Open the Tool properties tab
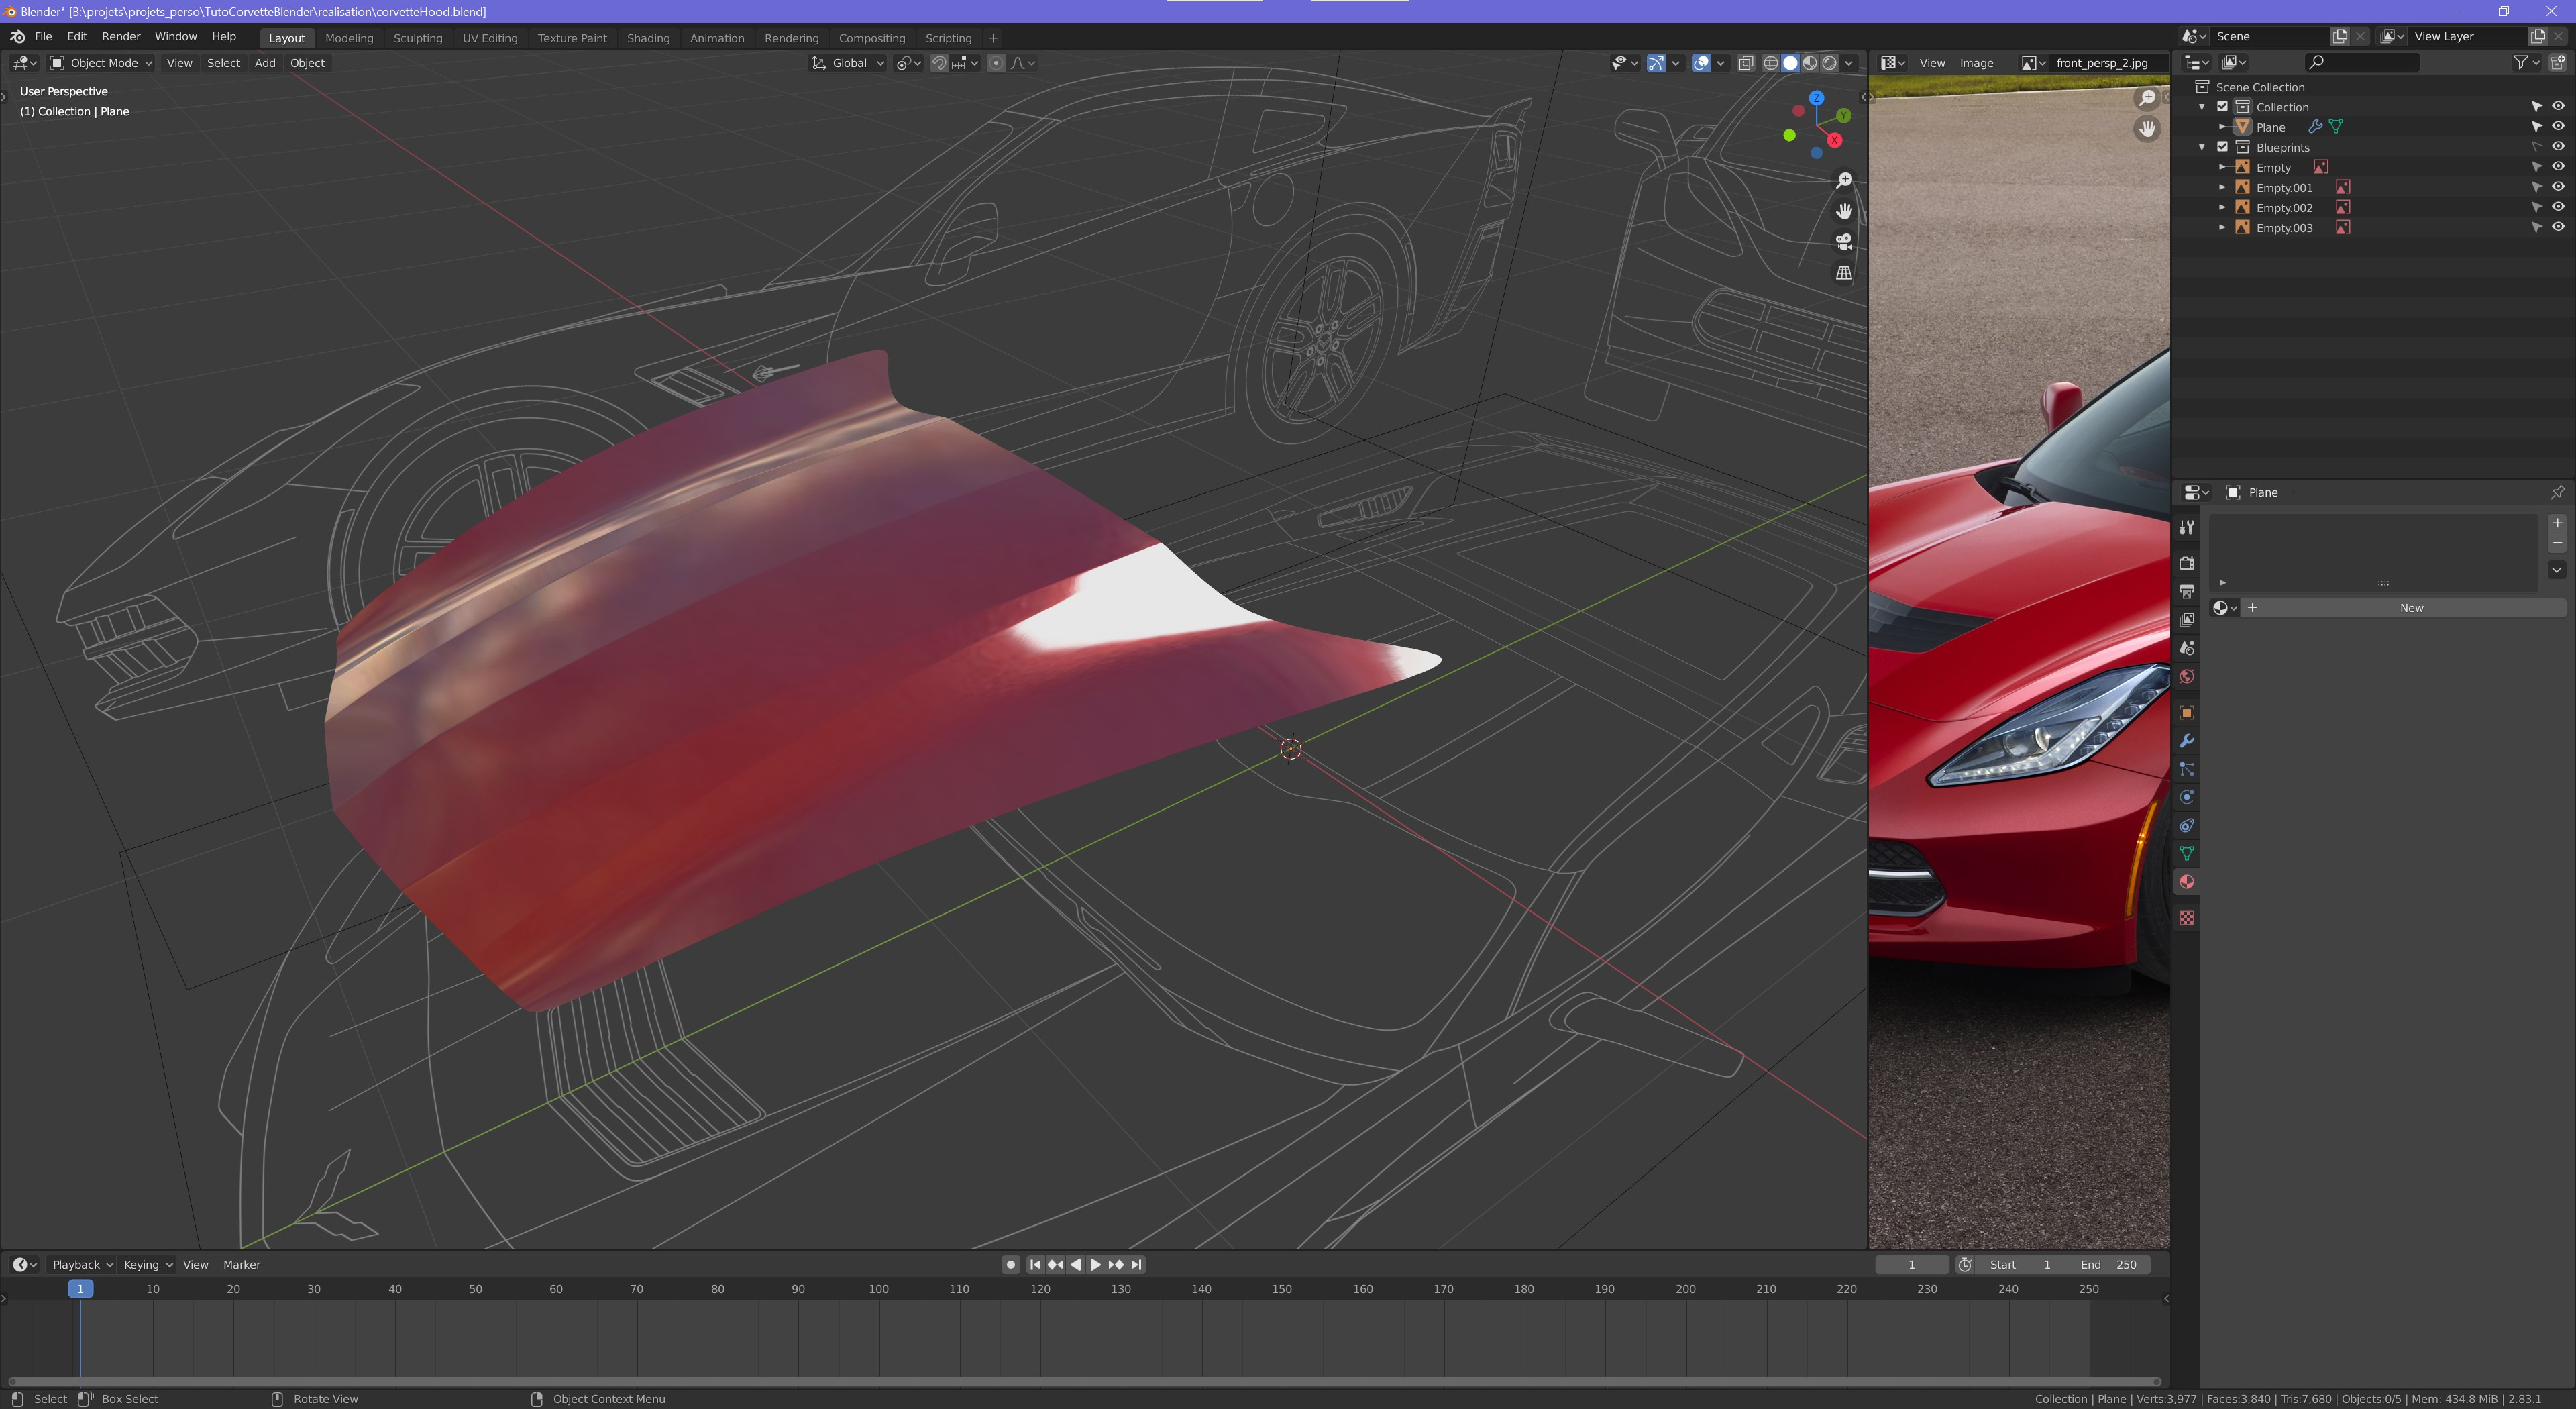 (2187, 527)
